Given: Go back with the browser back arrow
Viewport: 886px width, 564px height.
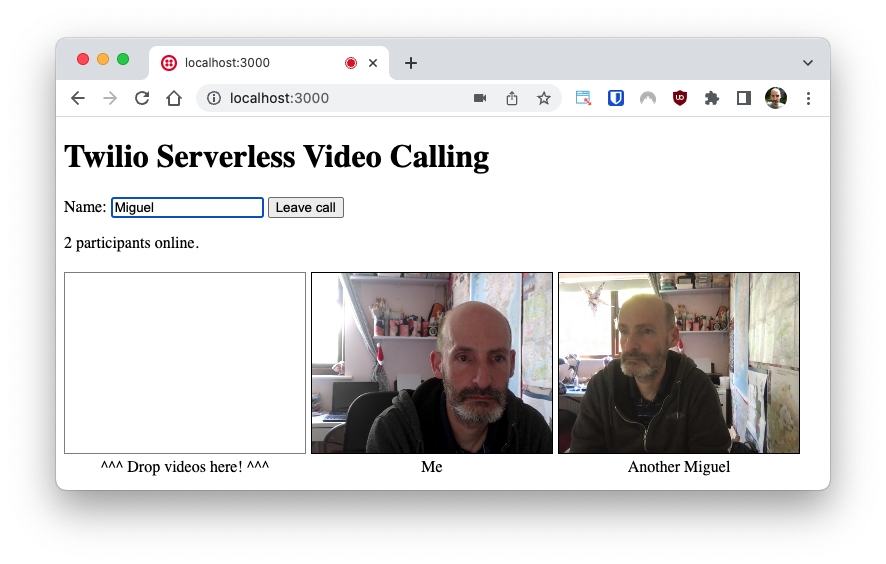Looking at the screenshot, I should pos(78,98).
